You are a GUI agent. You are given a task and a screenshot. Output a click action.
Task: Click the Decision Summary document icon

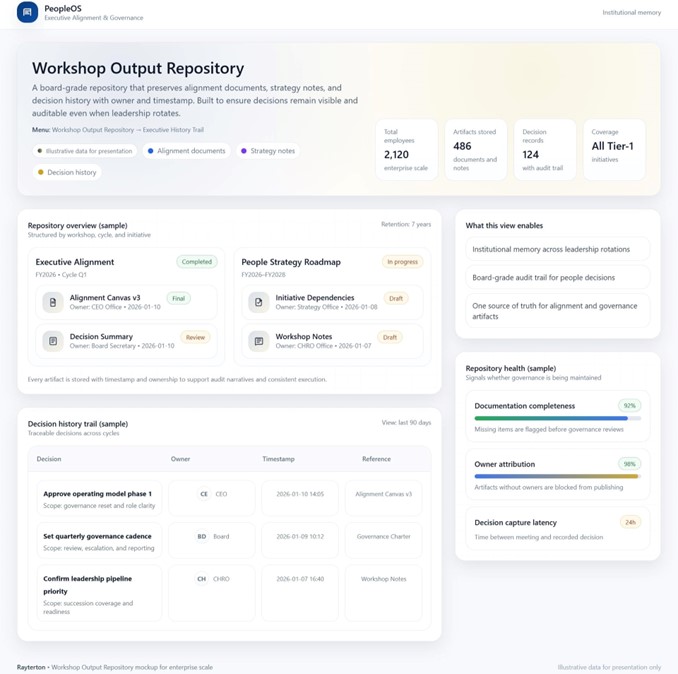52,342
